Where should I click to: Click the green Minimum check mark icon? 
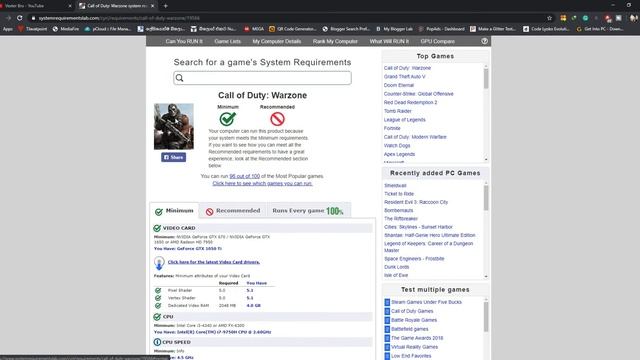(x=227, y=119)
